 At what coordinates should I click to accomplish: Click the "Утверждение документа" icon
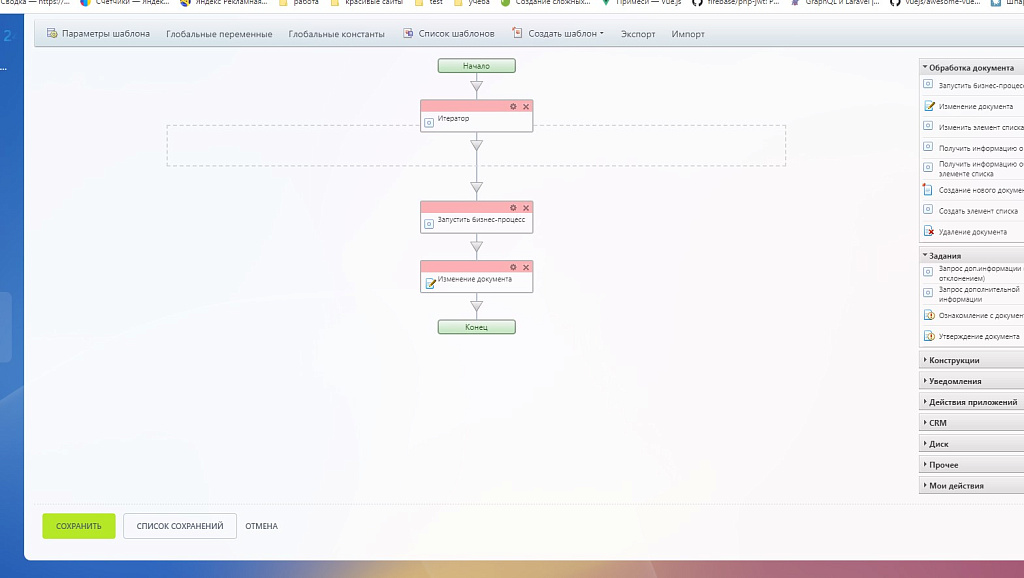pos(928,334)
